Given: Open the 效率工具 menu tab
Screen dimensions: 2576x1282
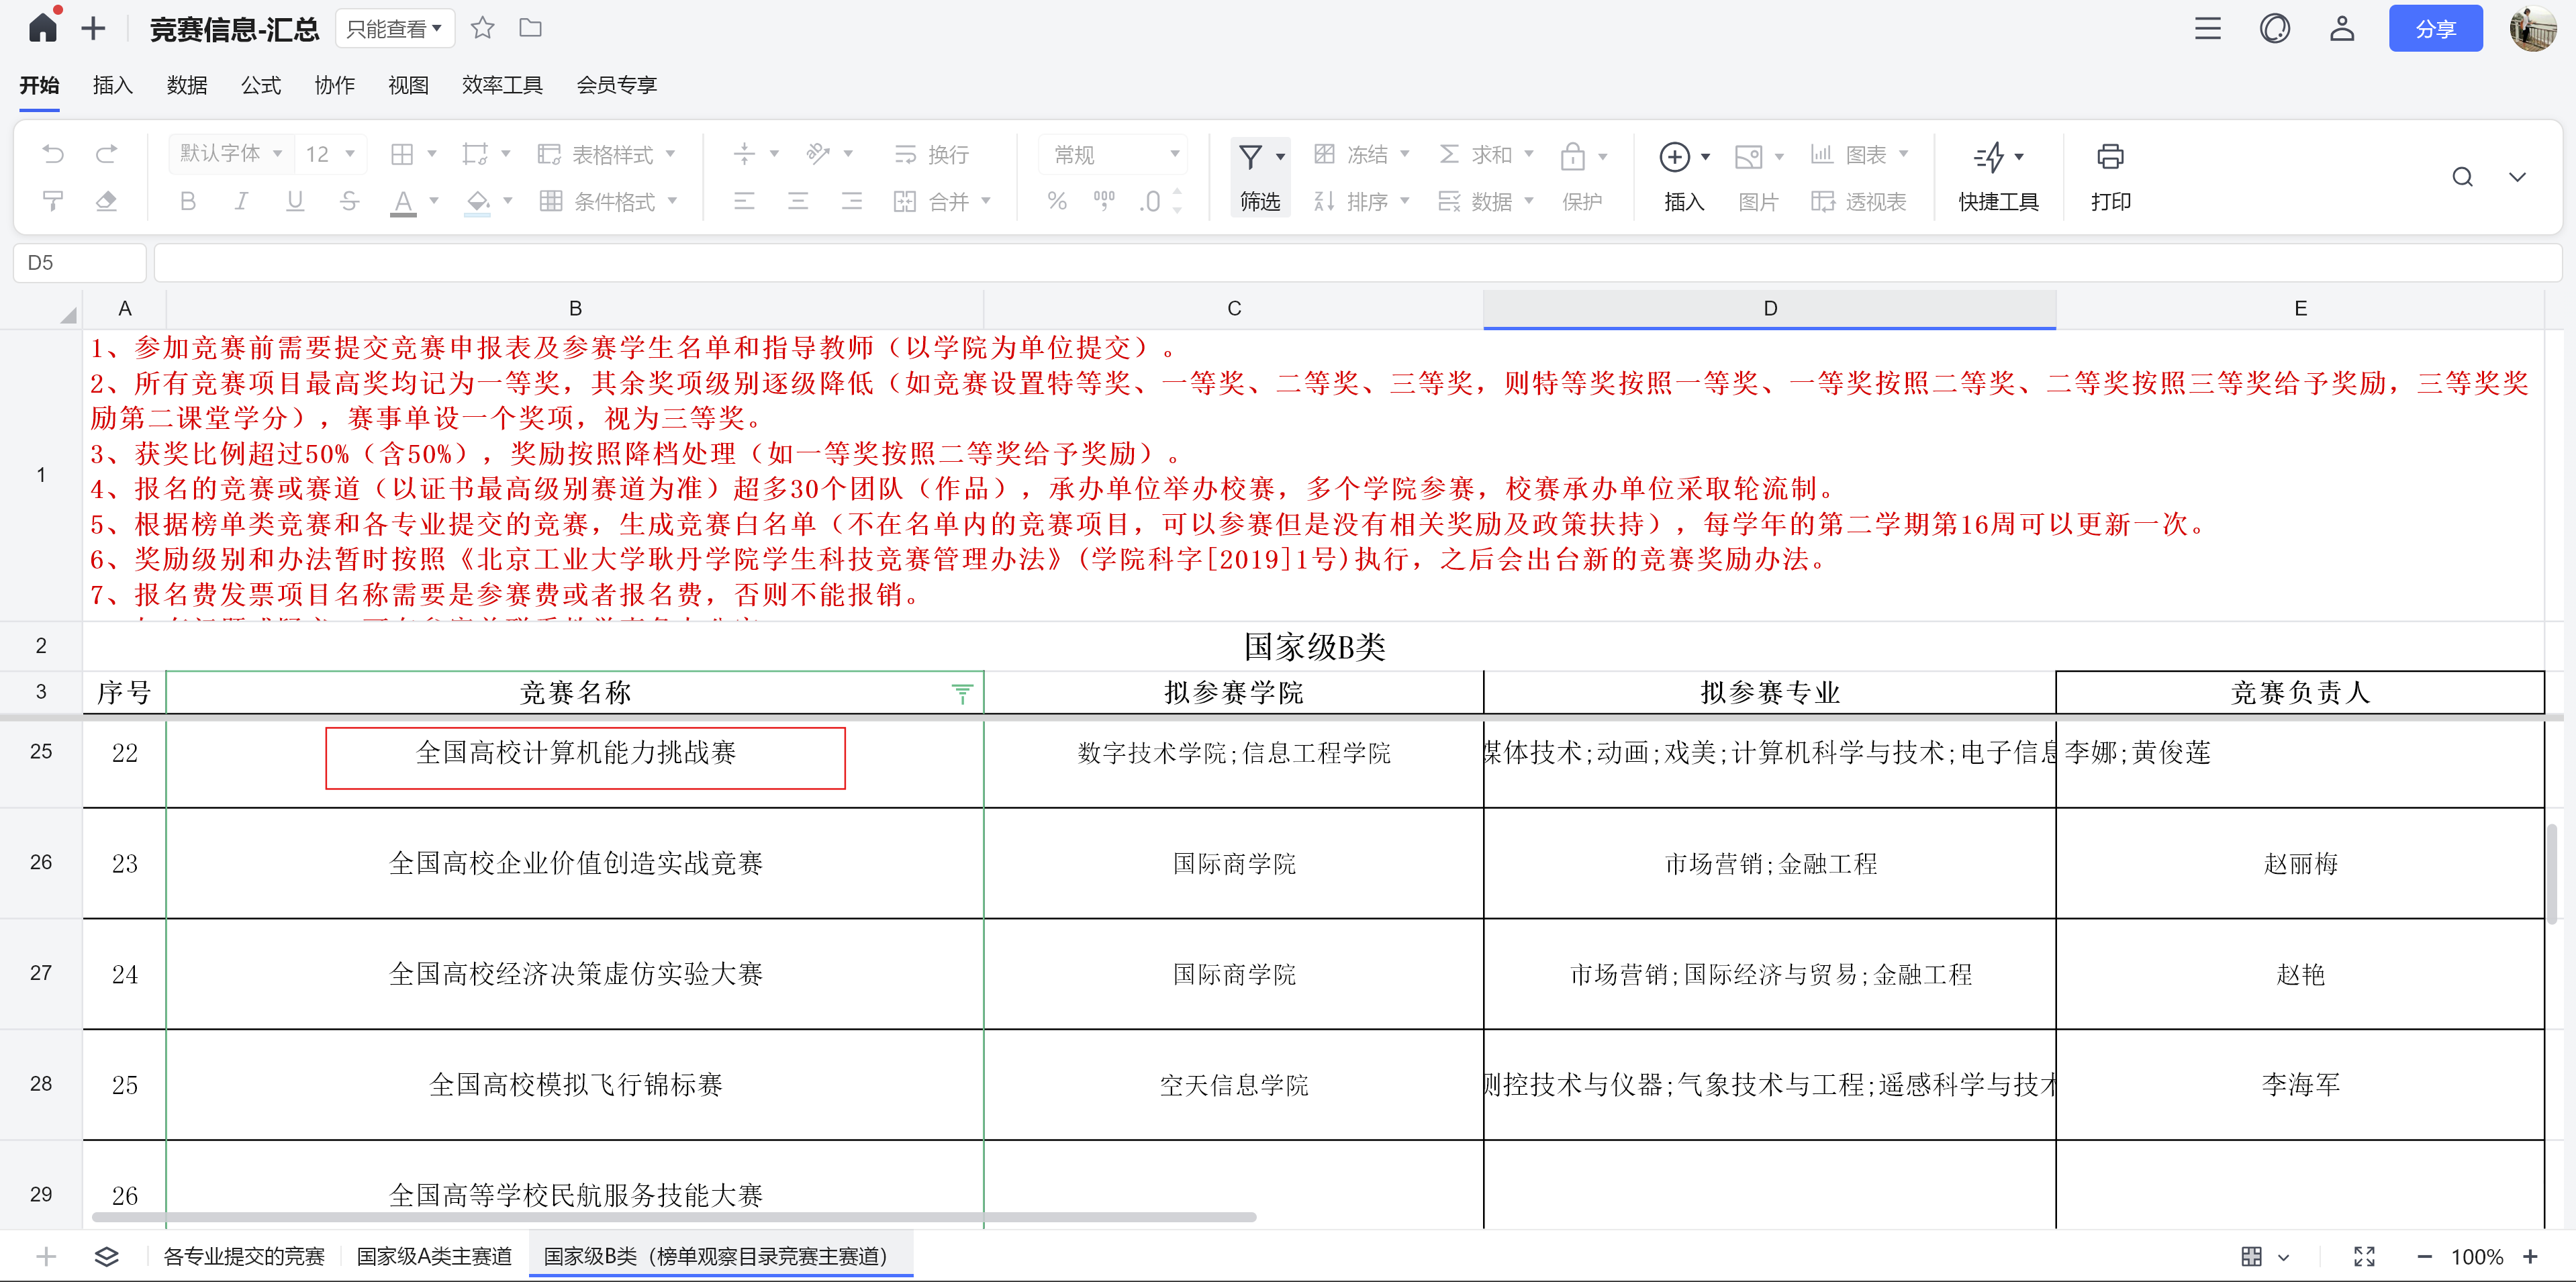Looking at the screenshot, I should pyautogui.click(x=502, y=85).
